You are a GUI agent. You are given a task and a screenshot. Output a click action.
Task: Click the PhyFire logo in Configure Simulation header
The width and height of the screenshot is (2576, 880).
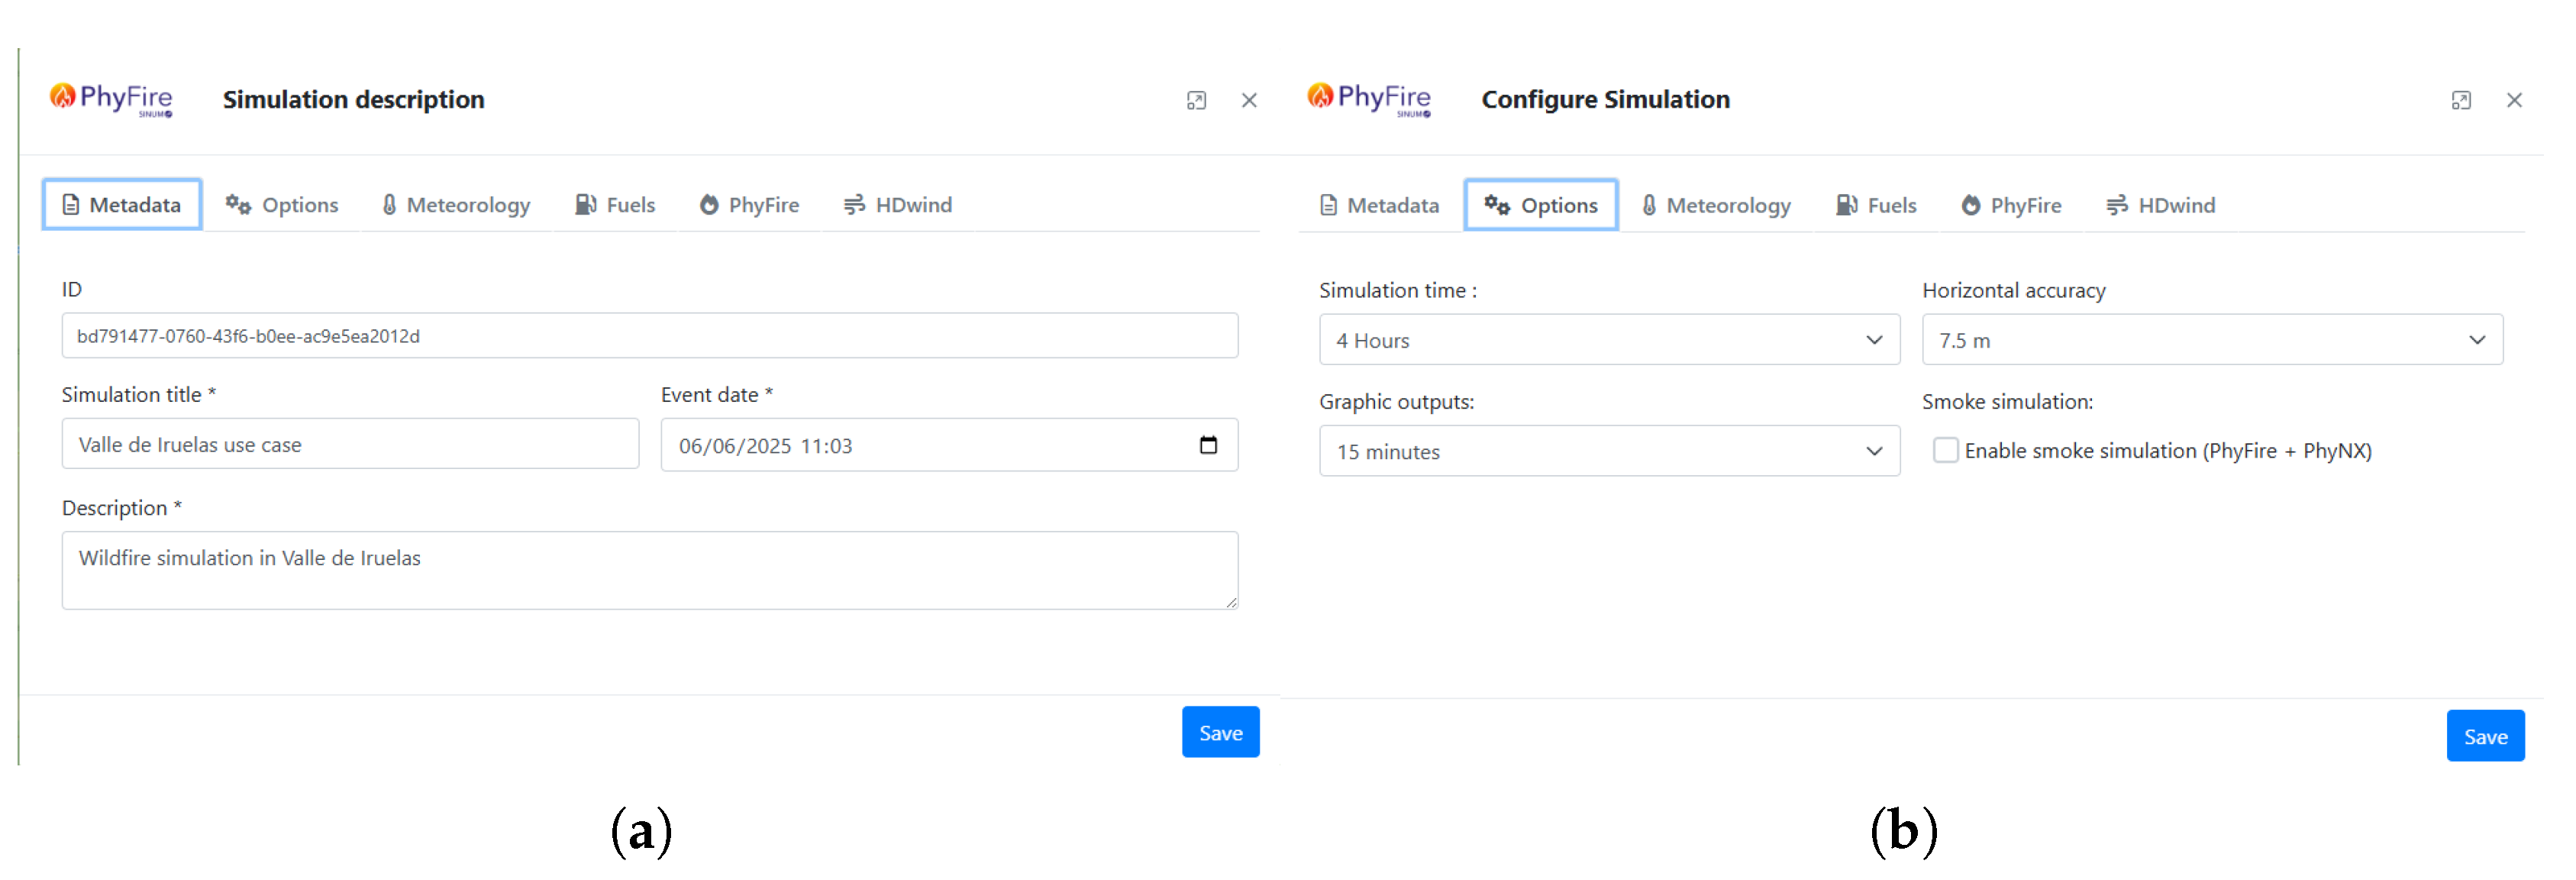(1369, 99)
